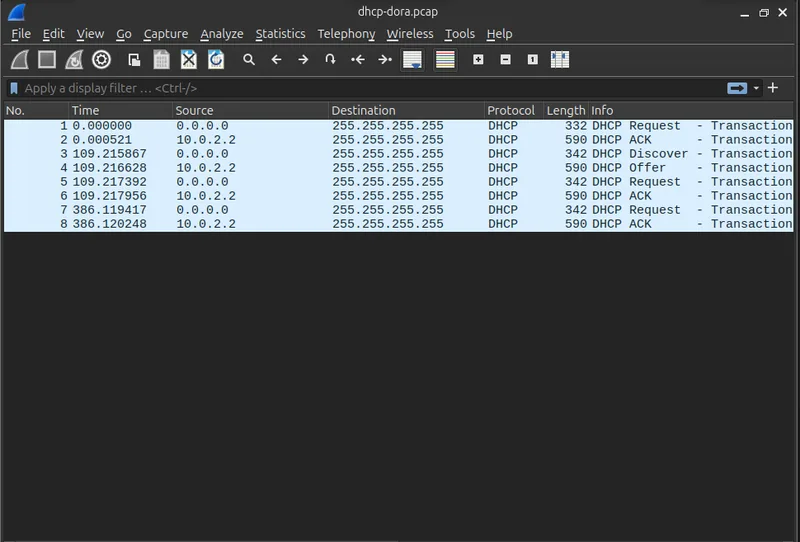Open the Telephony menu
The height and width of the screenshot is (542, 800).
(x=346, y=34)
